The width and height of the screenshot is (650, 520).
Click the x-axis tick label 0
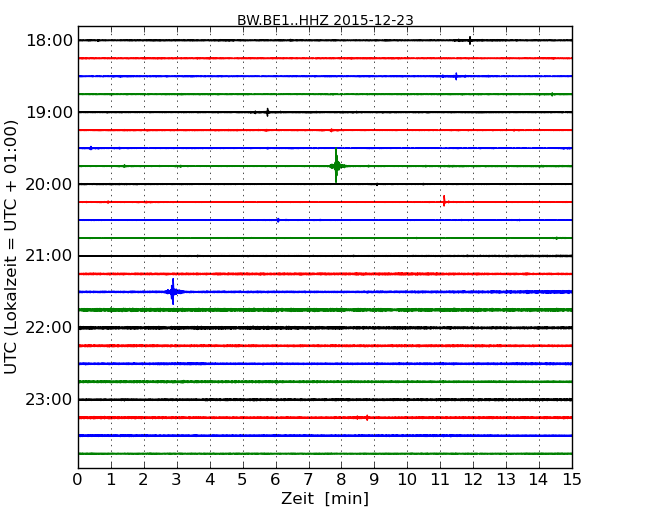78,480
